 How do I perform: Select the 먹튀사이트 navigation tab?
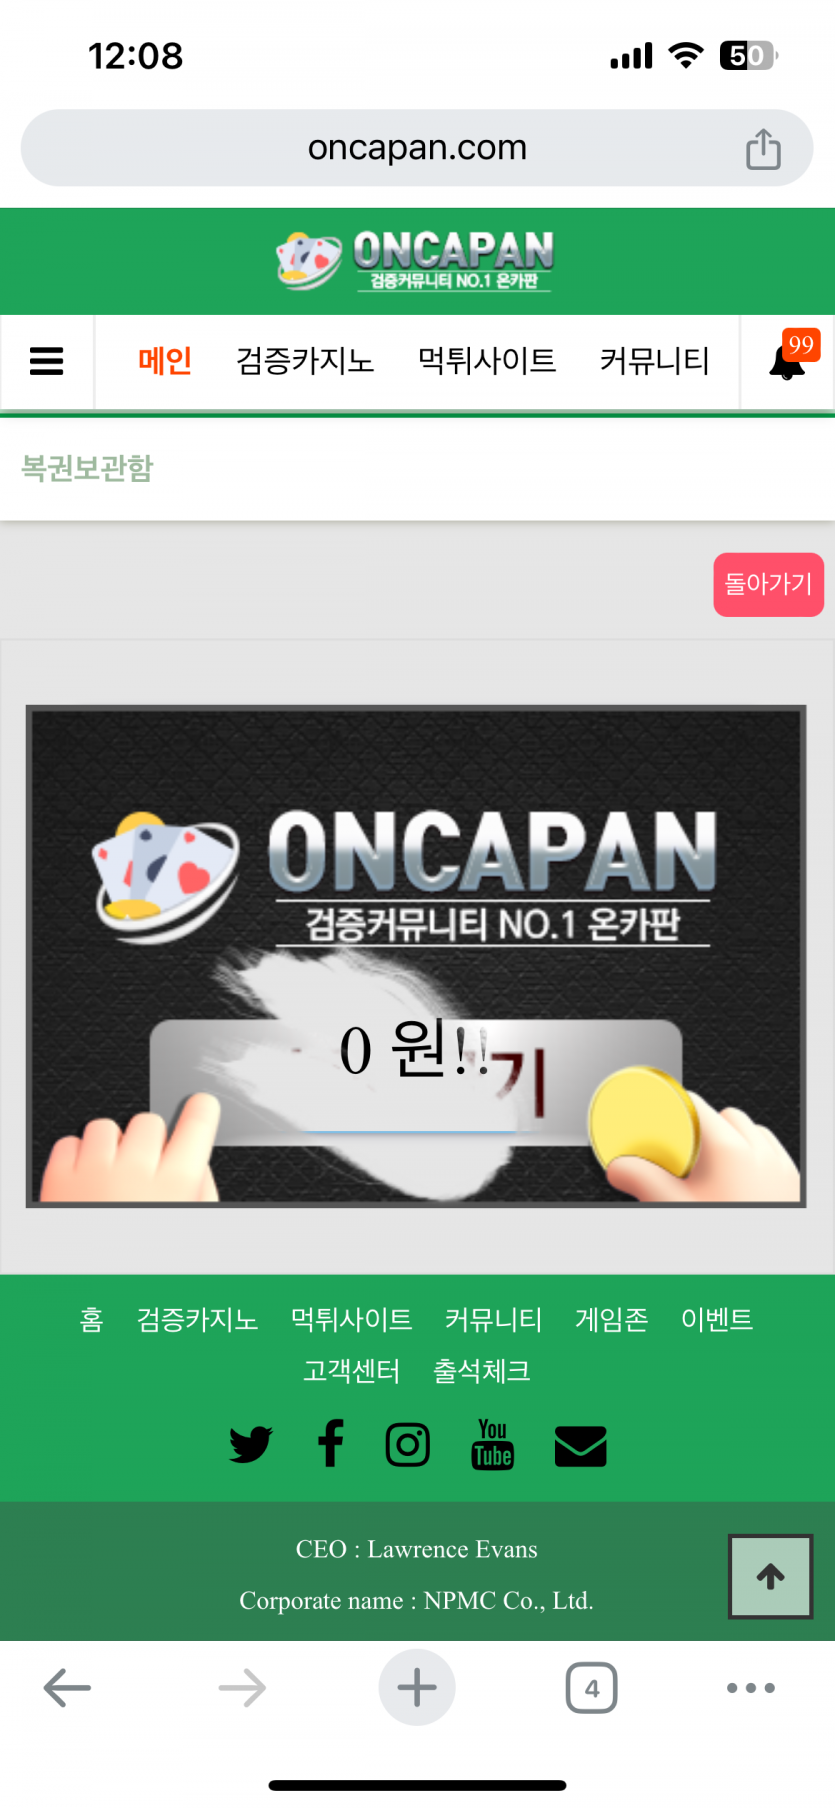click(487, 361)
